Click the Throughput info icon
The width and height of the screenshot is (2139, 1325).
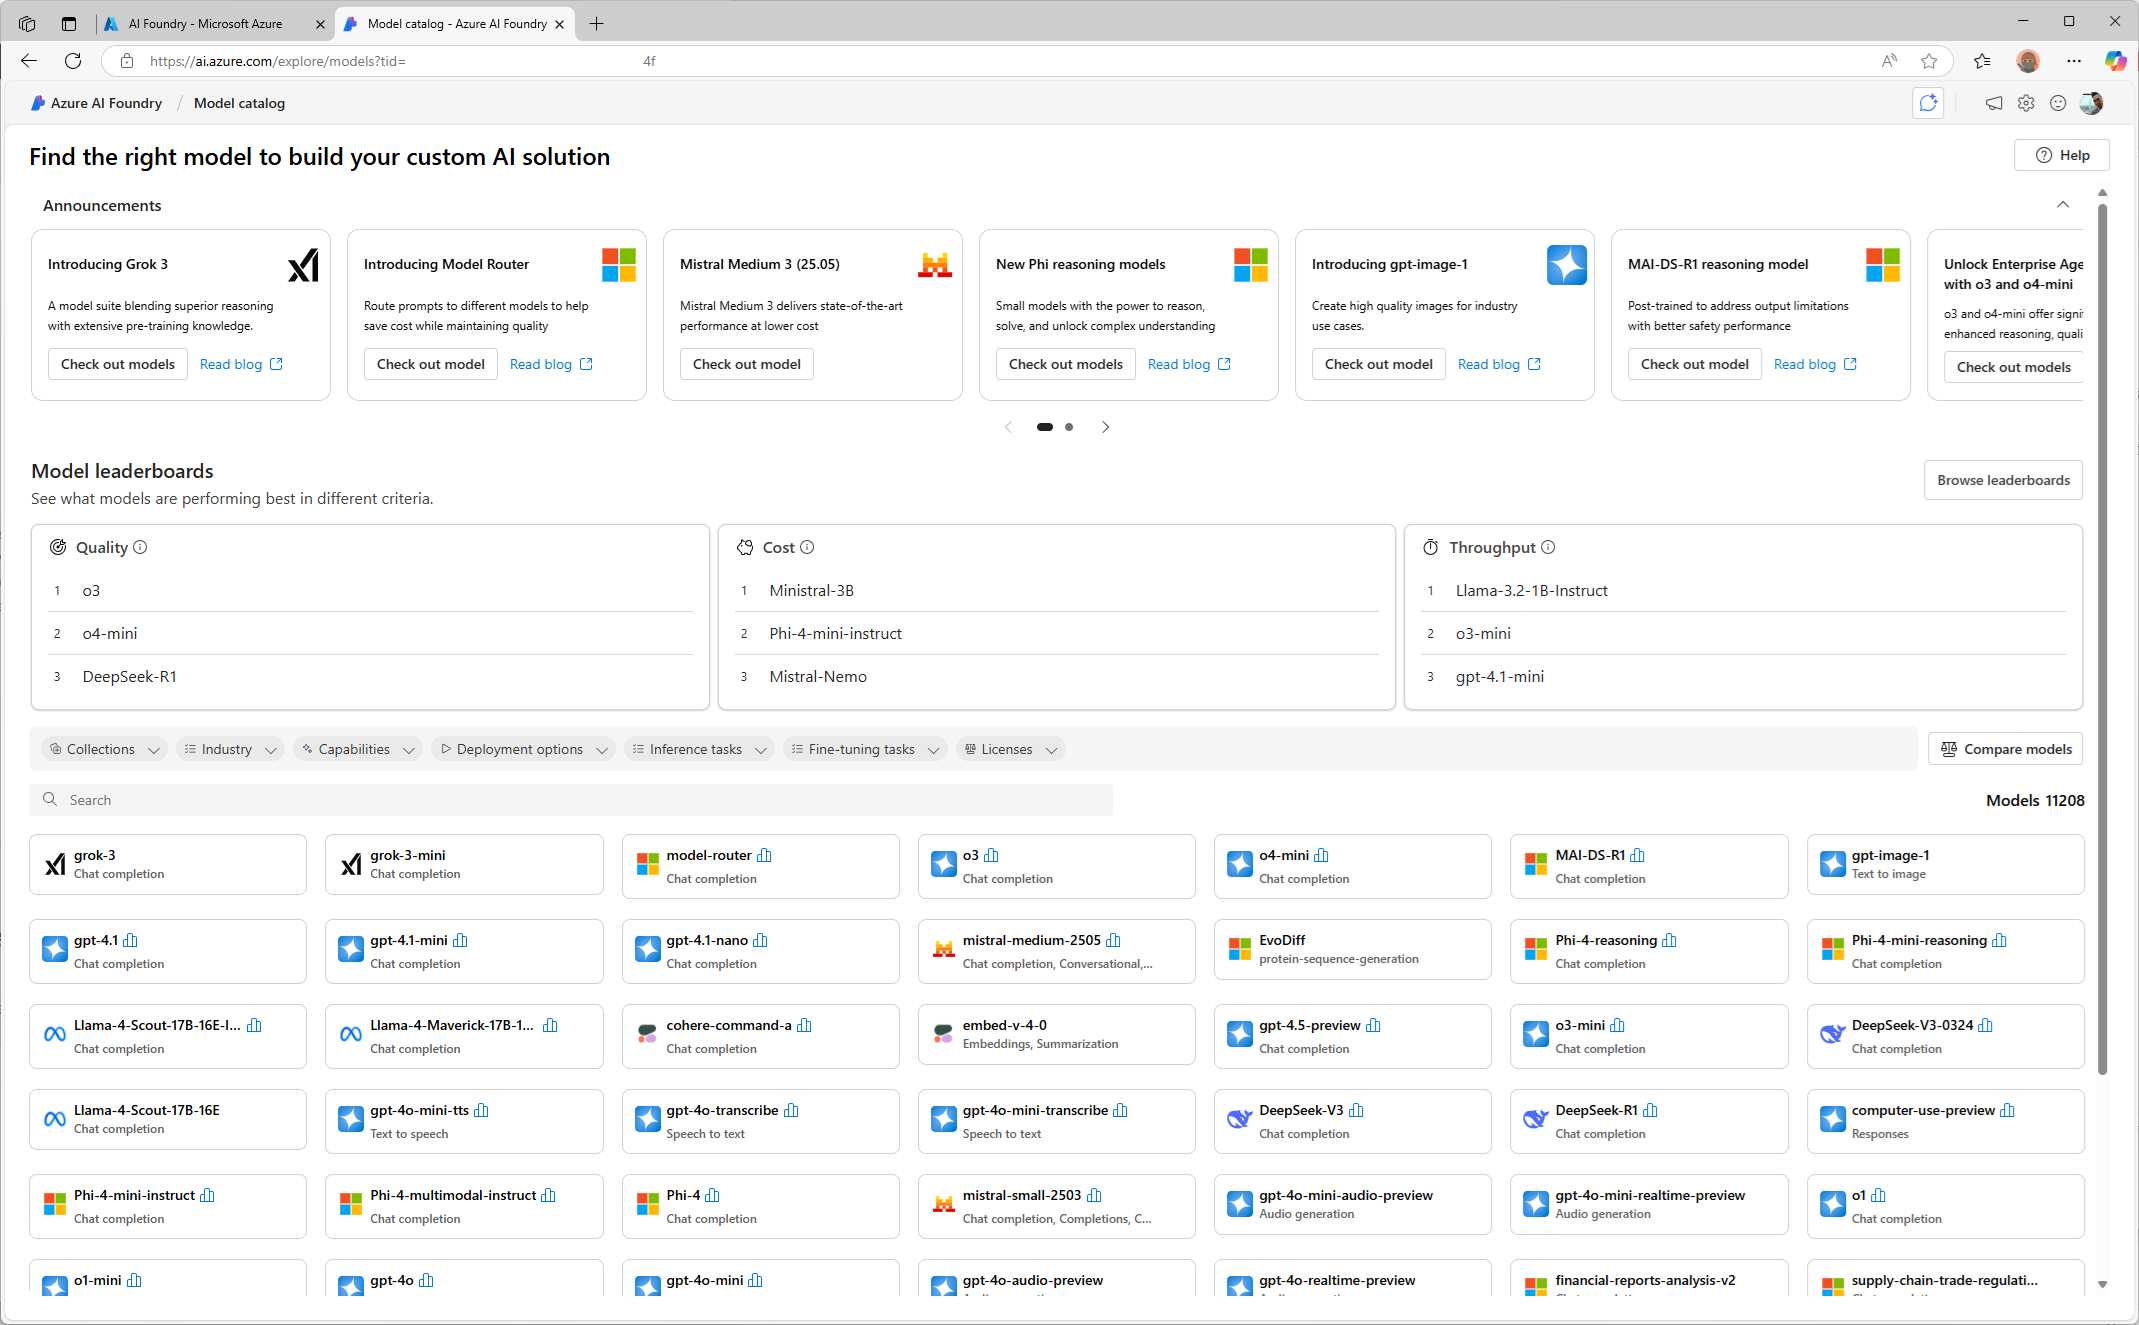tap(1548, 547)
